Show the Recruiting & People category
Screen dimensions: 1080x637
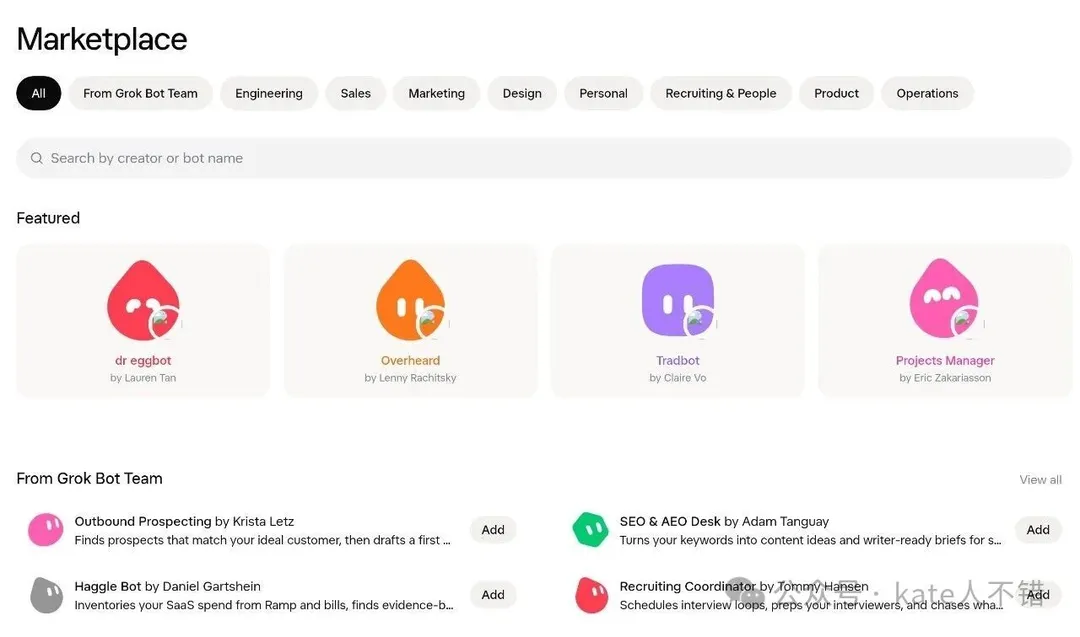click(x=720, y=93)
